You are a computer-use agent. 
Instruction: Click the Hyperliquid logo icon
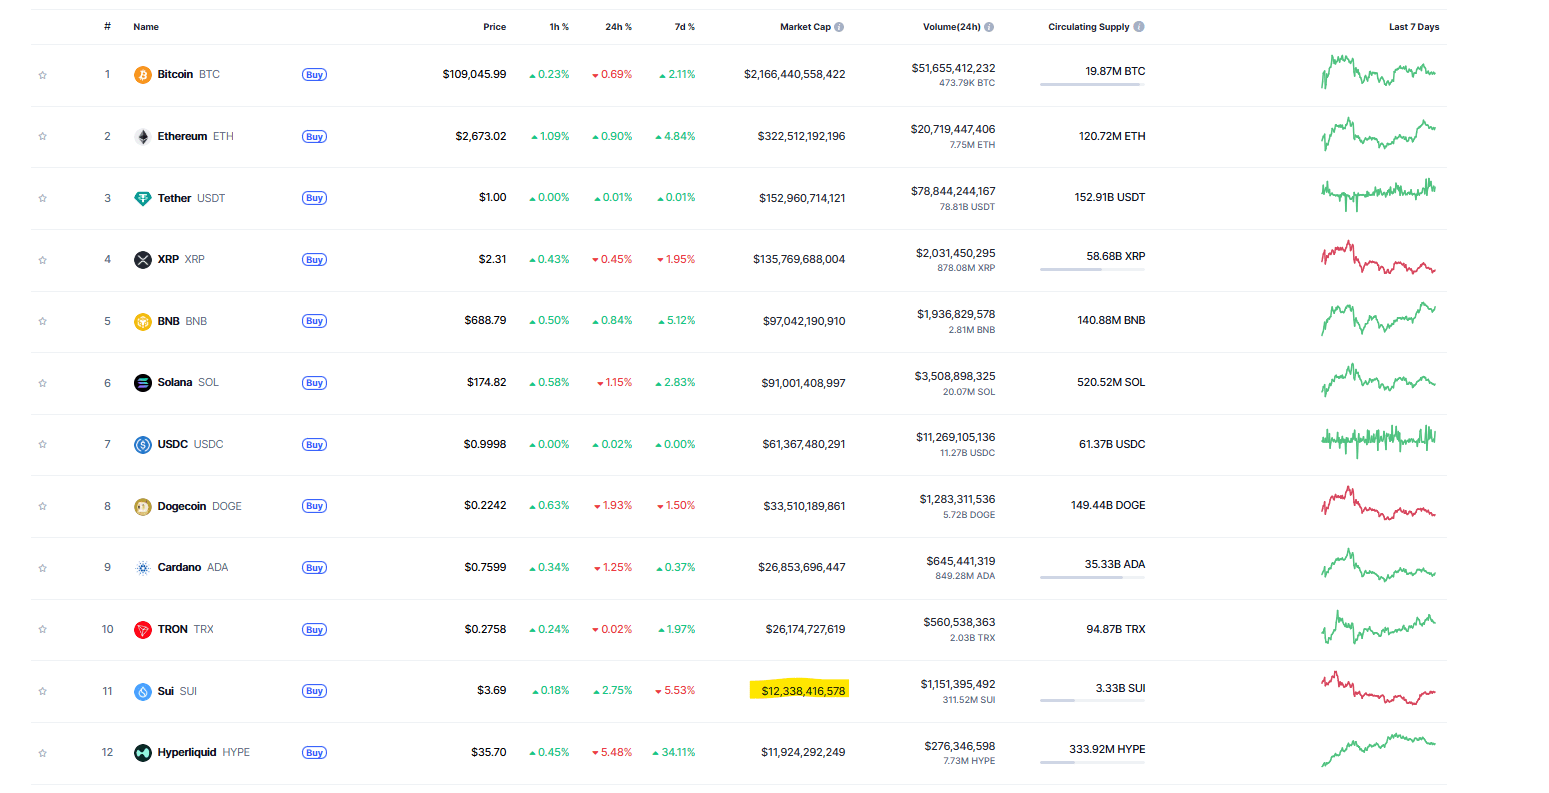(143, 753)
